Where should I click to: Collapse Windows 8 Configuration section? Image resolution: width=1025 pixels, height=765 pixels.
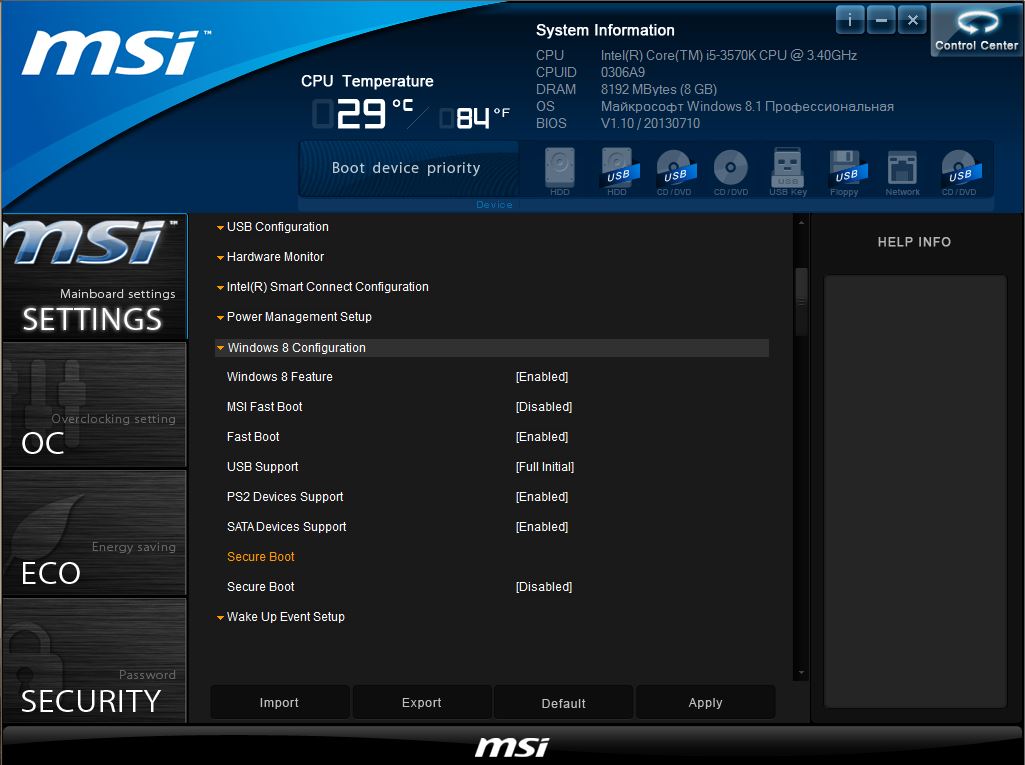(296, 348)
